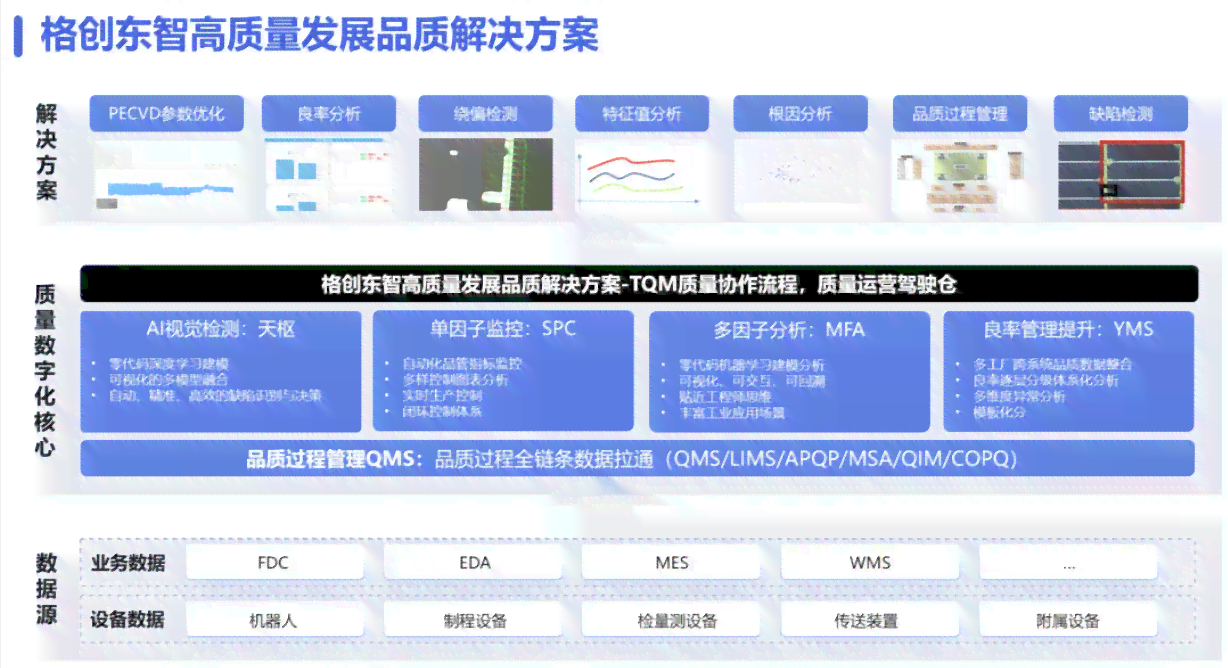1228x668 pixels.
Task: Click the 品质过程管理QMS bar
Action: coord(638,459)
